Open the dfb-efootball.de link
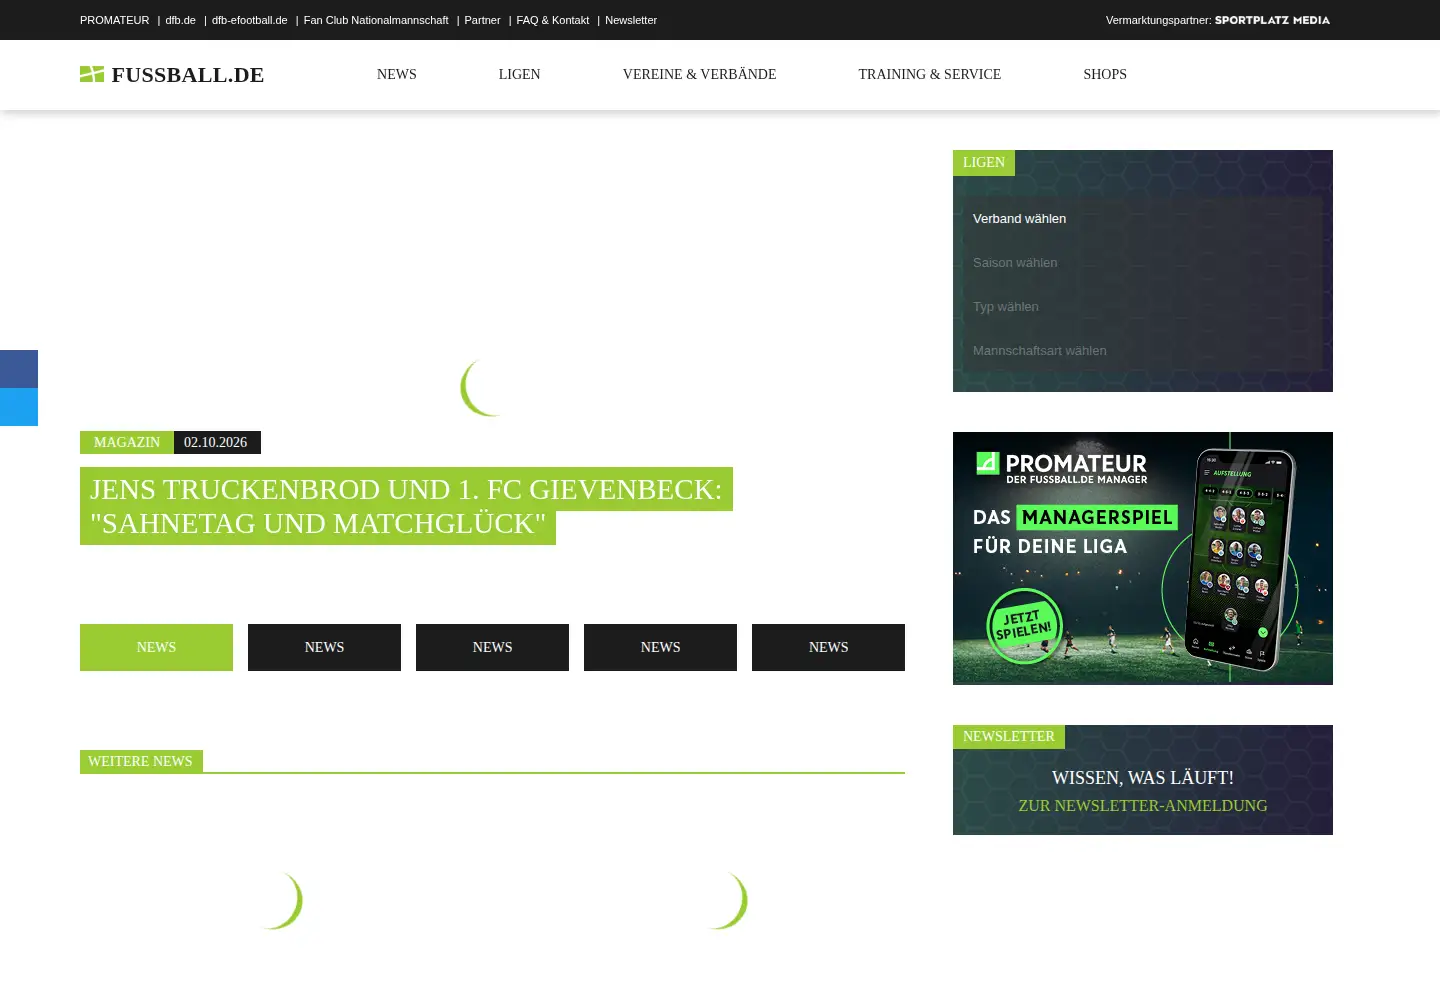Screen dimensions: 1440x1000 250,20
